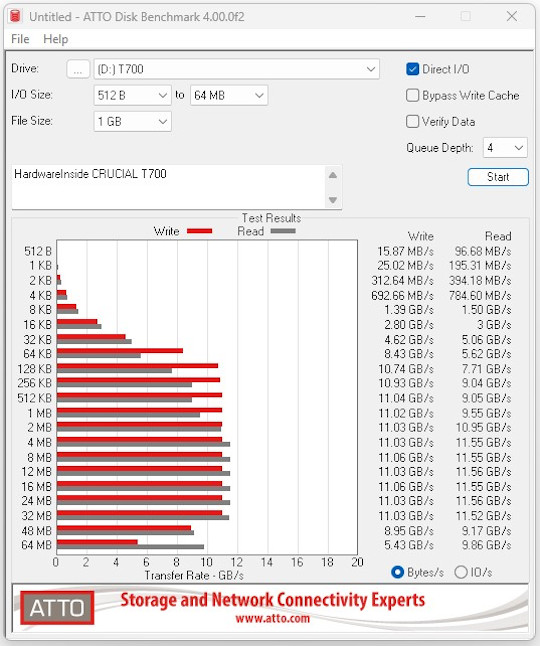Click the 692.66 MB/s write value

(x=402, y=295)
